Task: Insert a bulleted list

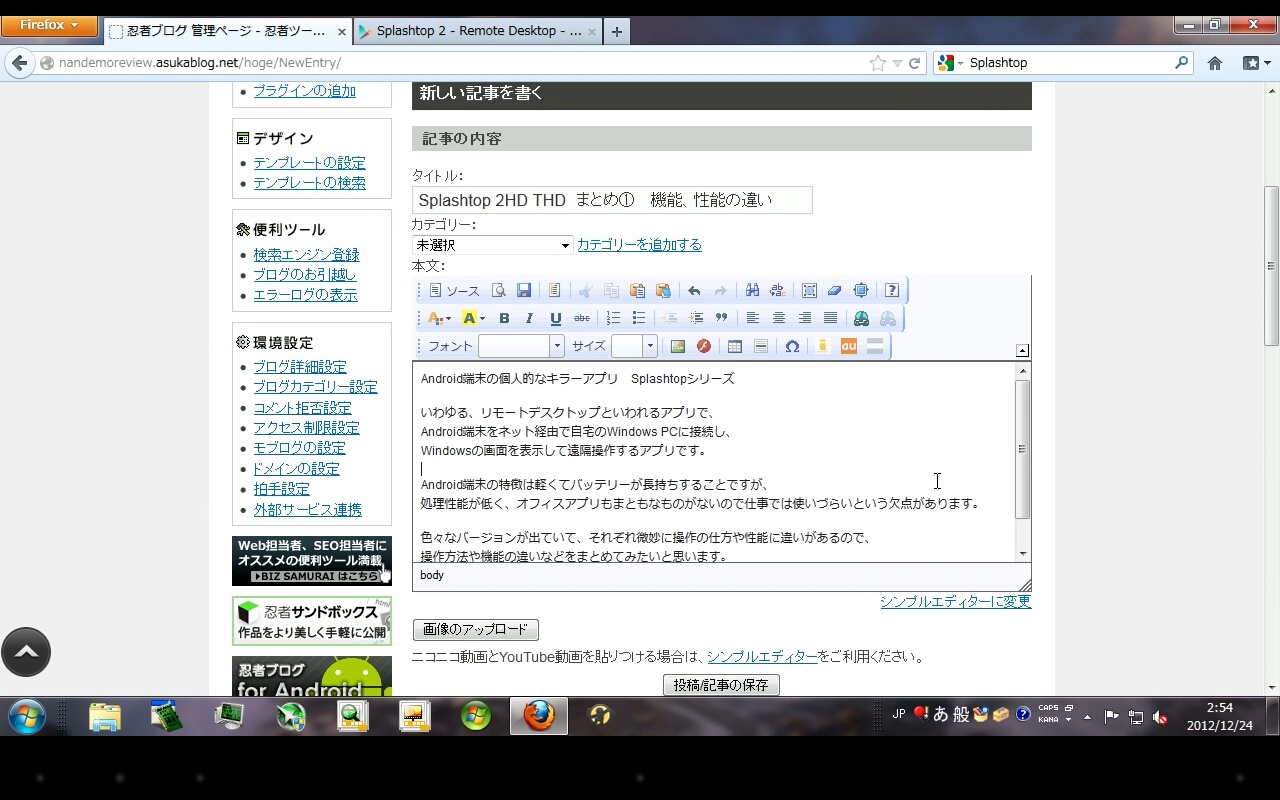Action: 638,319
